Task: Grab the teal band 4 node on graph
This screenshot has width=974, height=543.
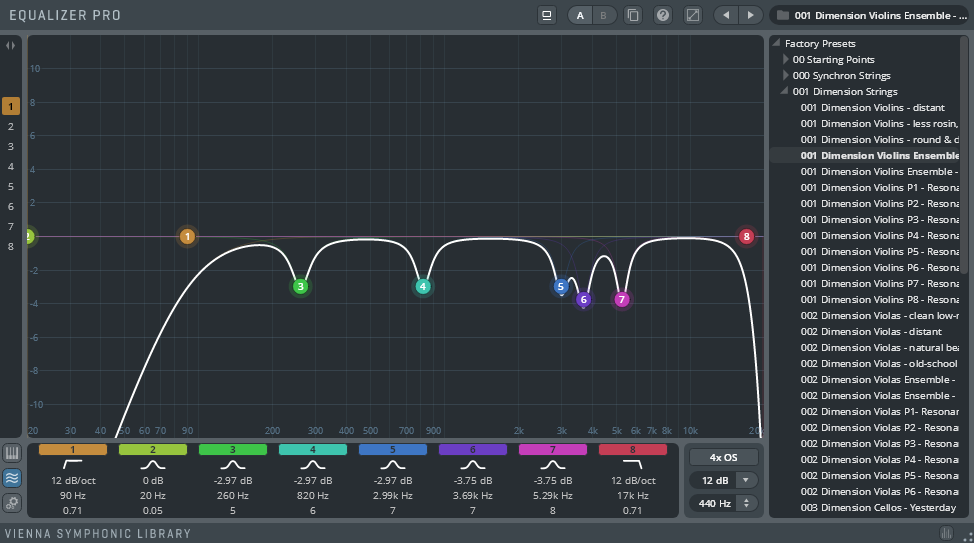Action: pyautogui.click(x=423, y=286)
